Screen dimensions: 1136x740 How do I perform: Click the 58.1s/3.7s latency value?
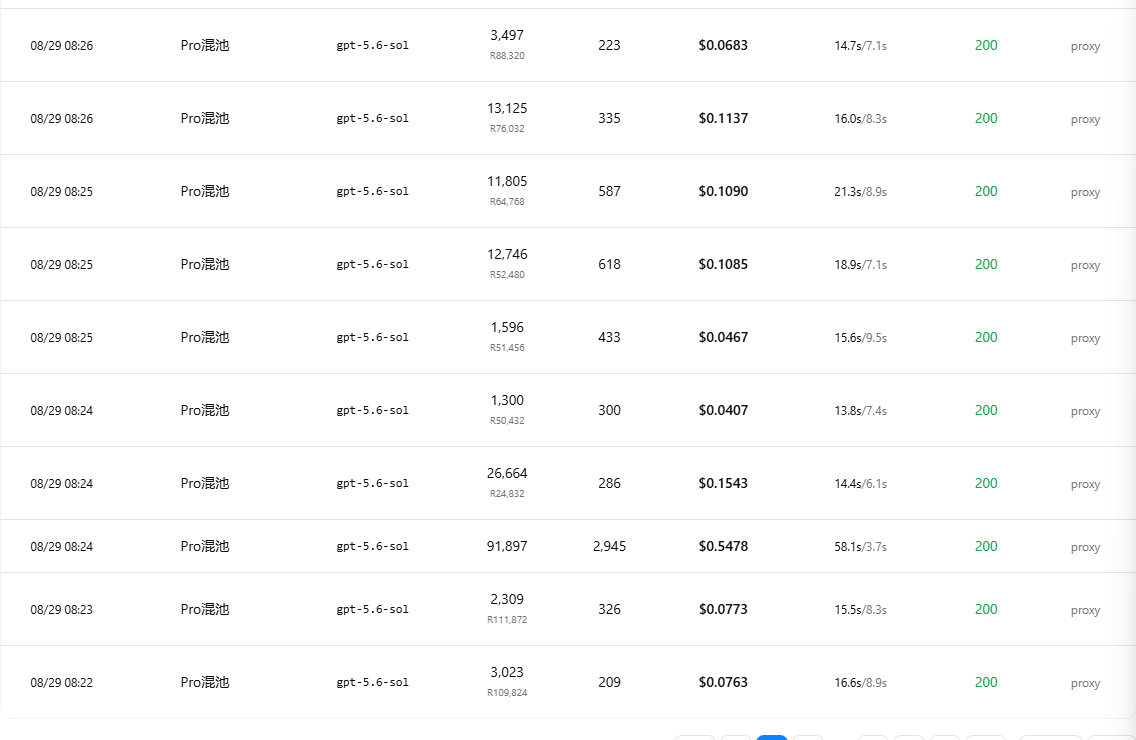[x=861, y=546]
